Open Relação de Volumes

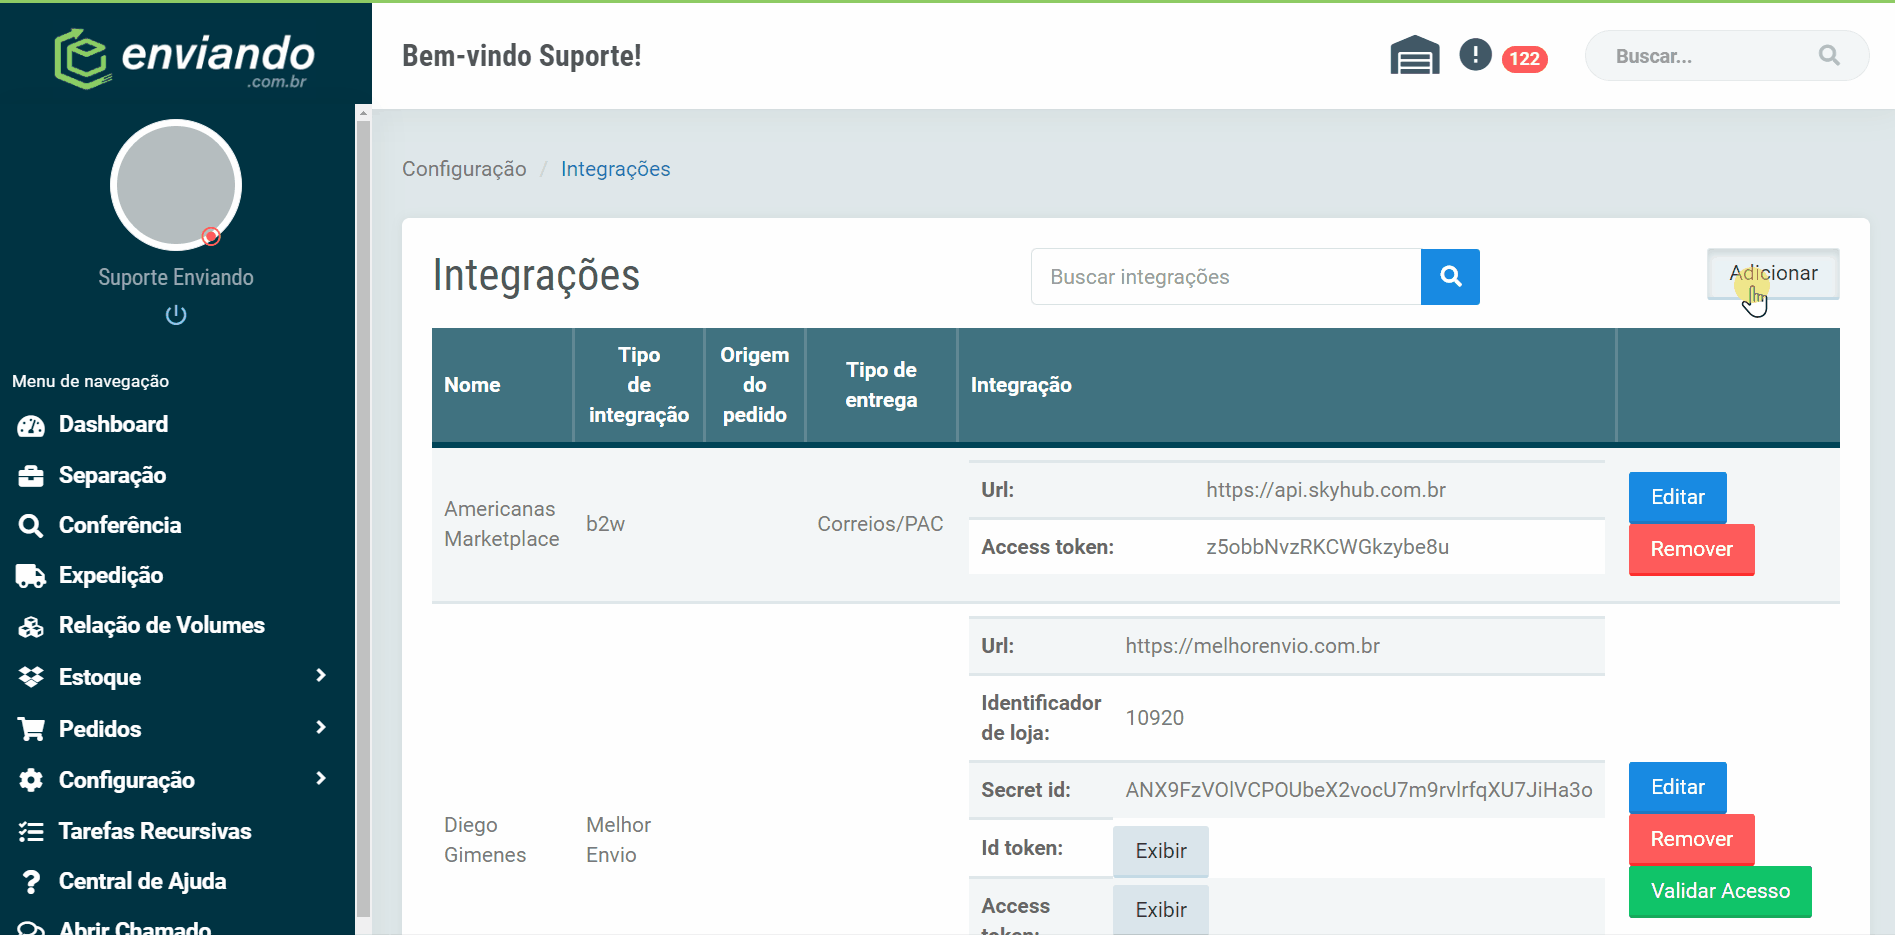tap(162, 625)
